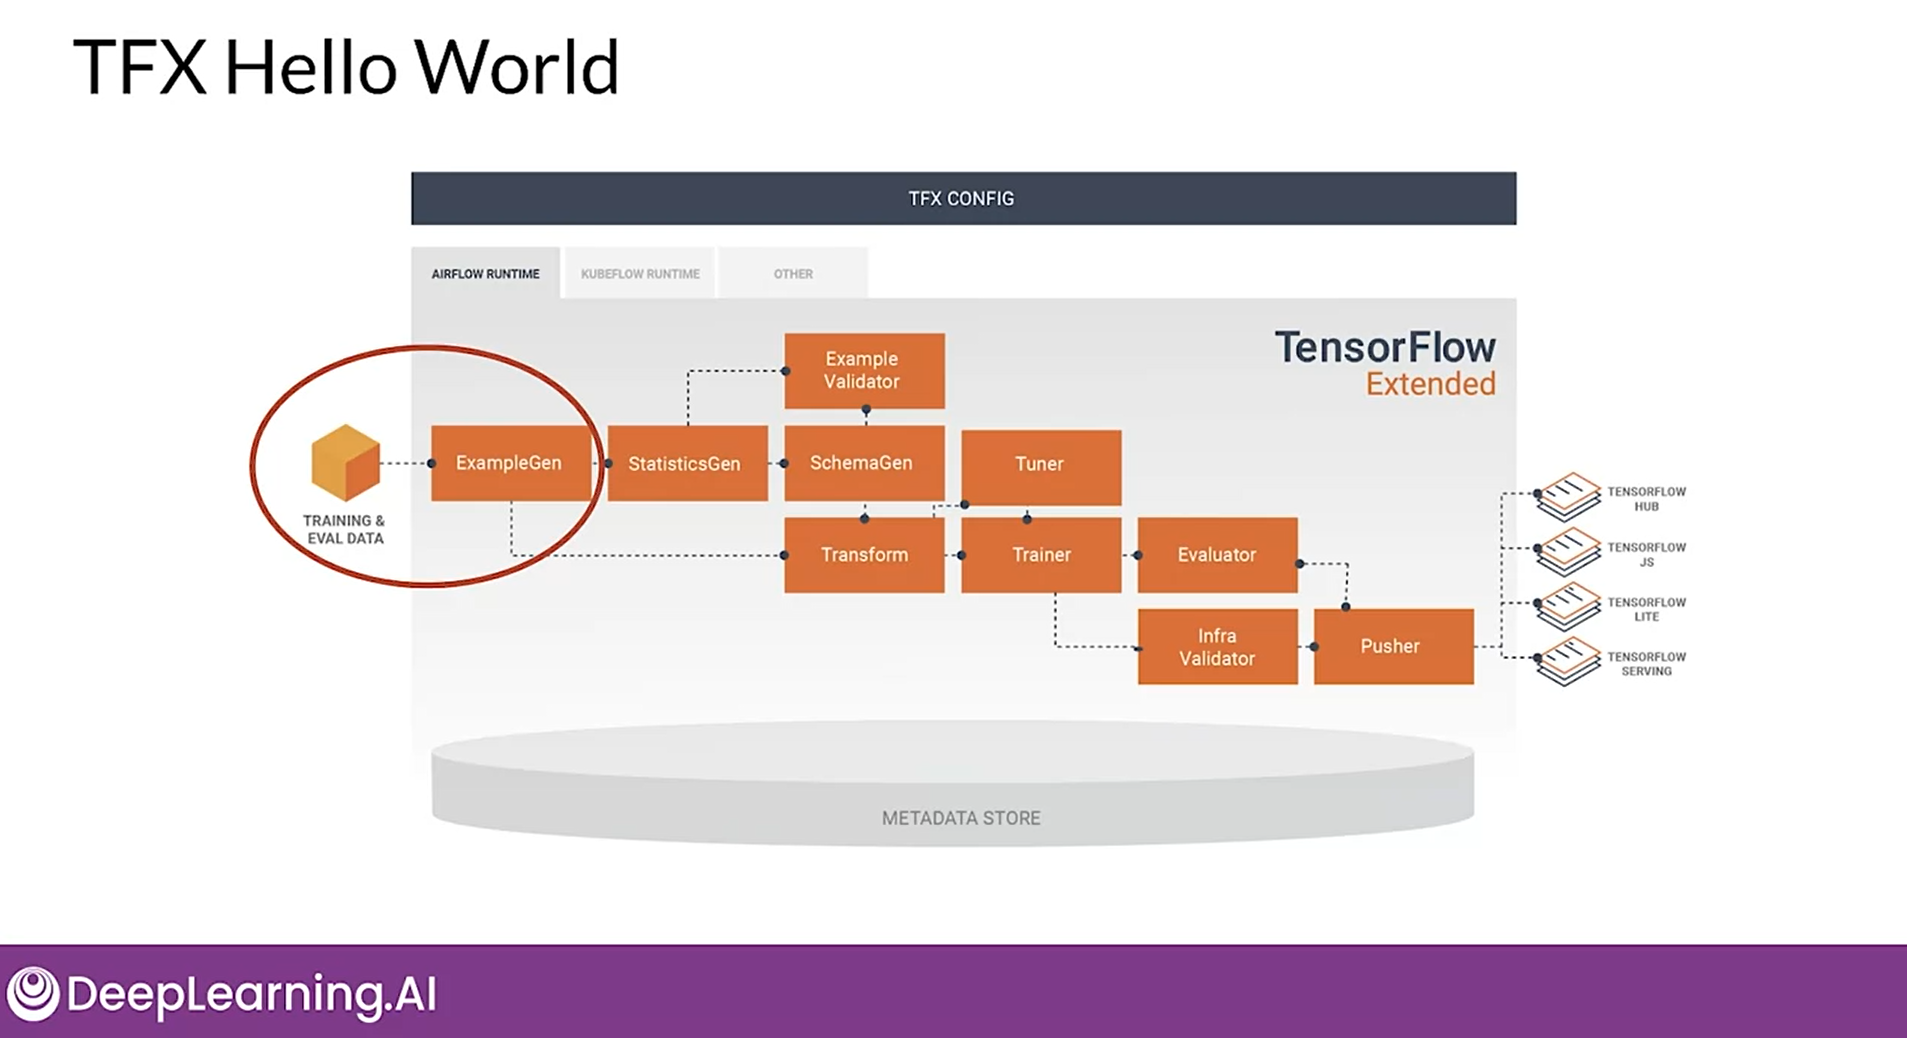Select the ExampleGen component box
1907x1038 pixels.
[x=511, y=463]
